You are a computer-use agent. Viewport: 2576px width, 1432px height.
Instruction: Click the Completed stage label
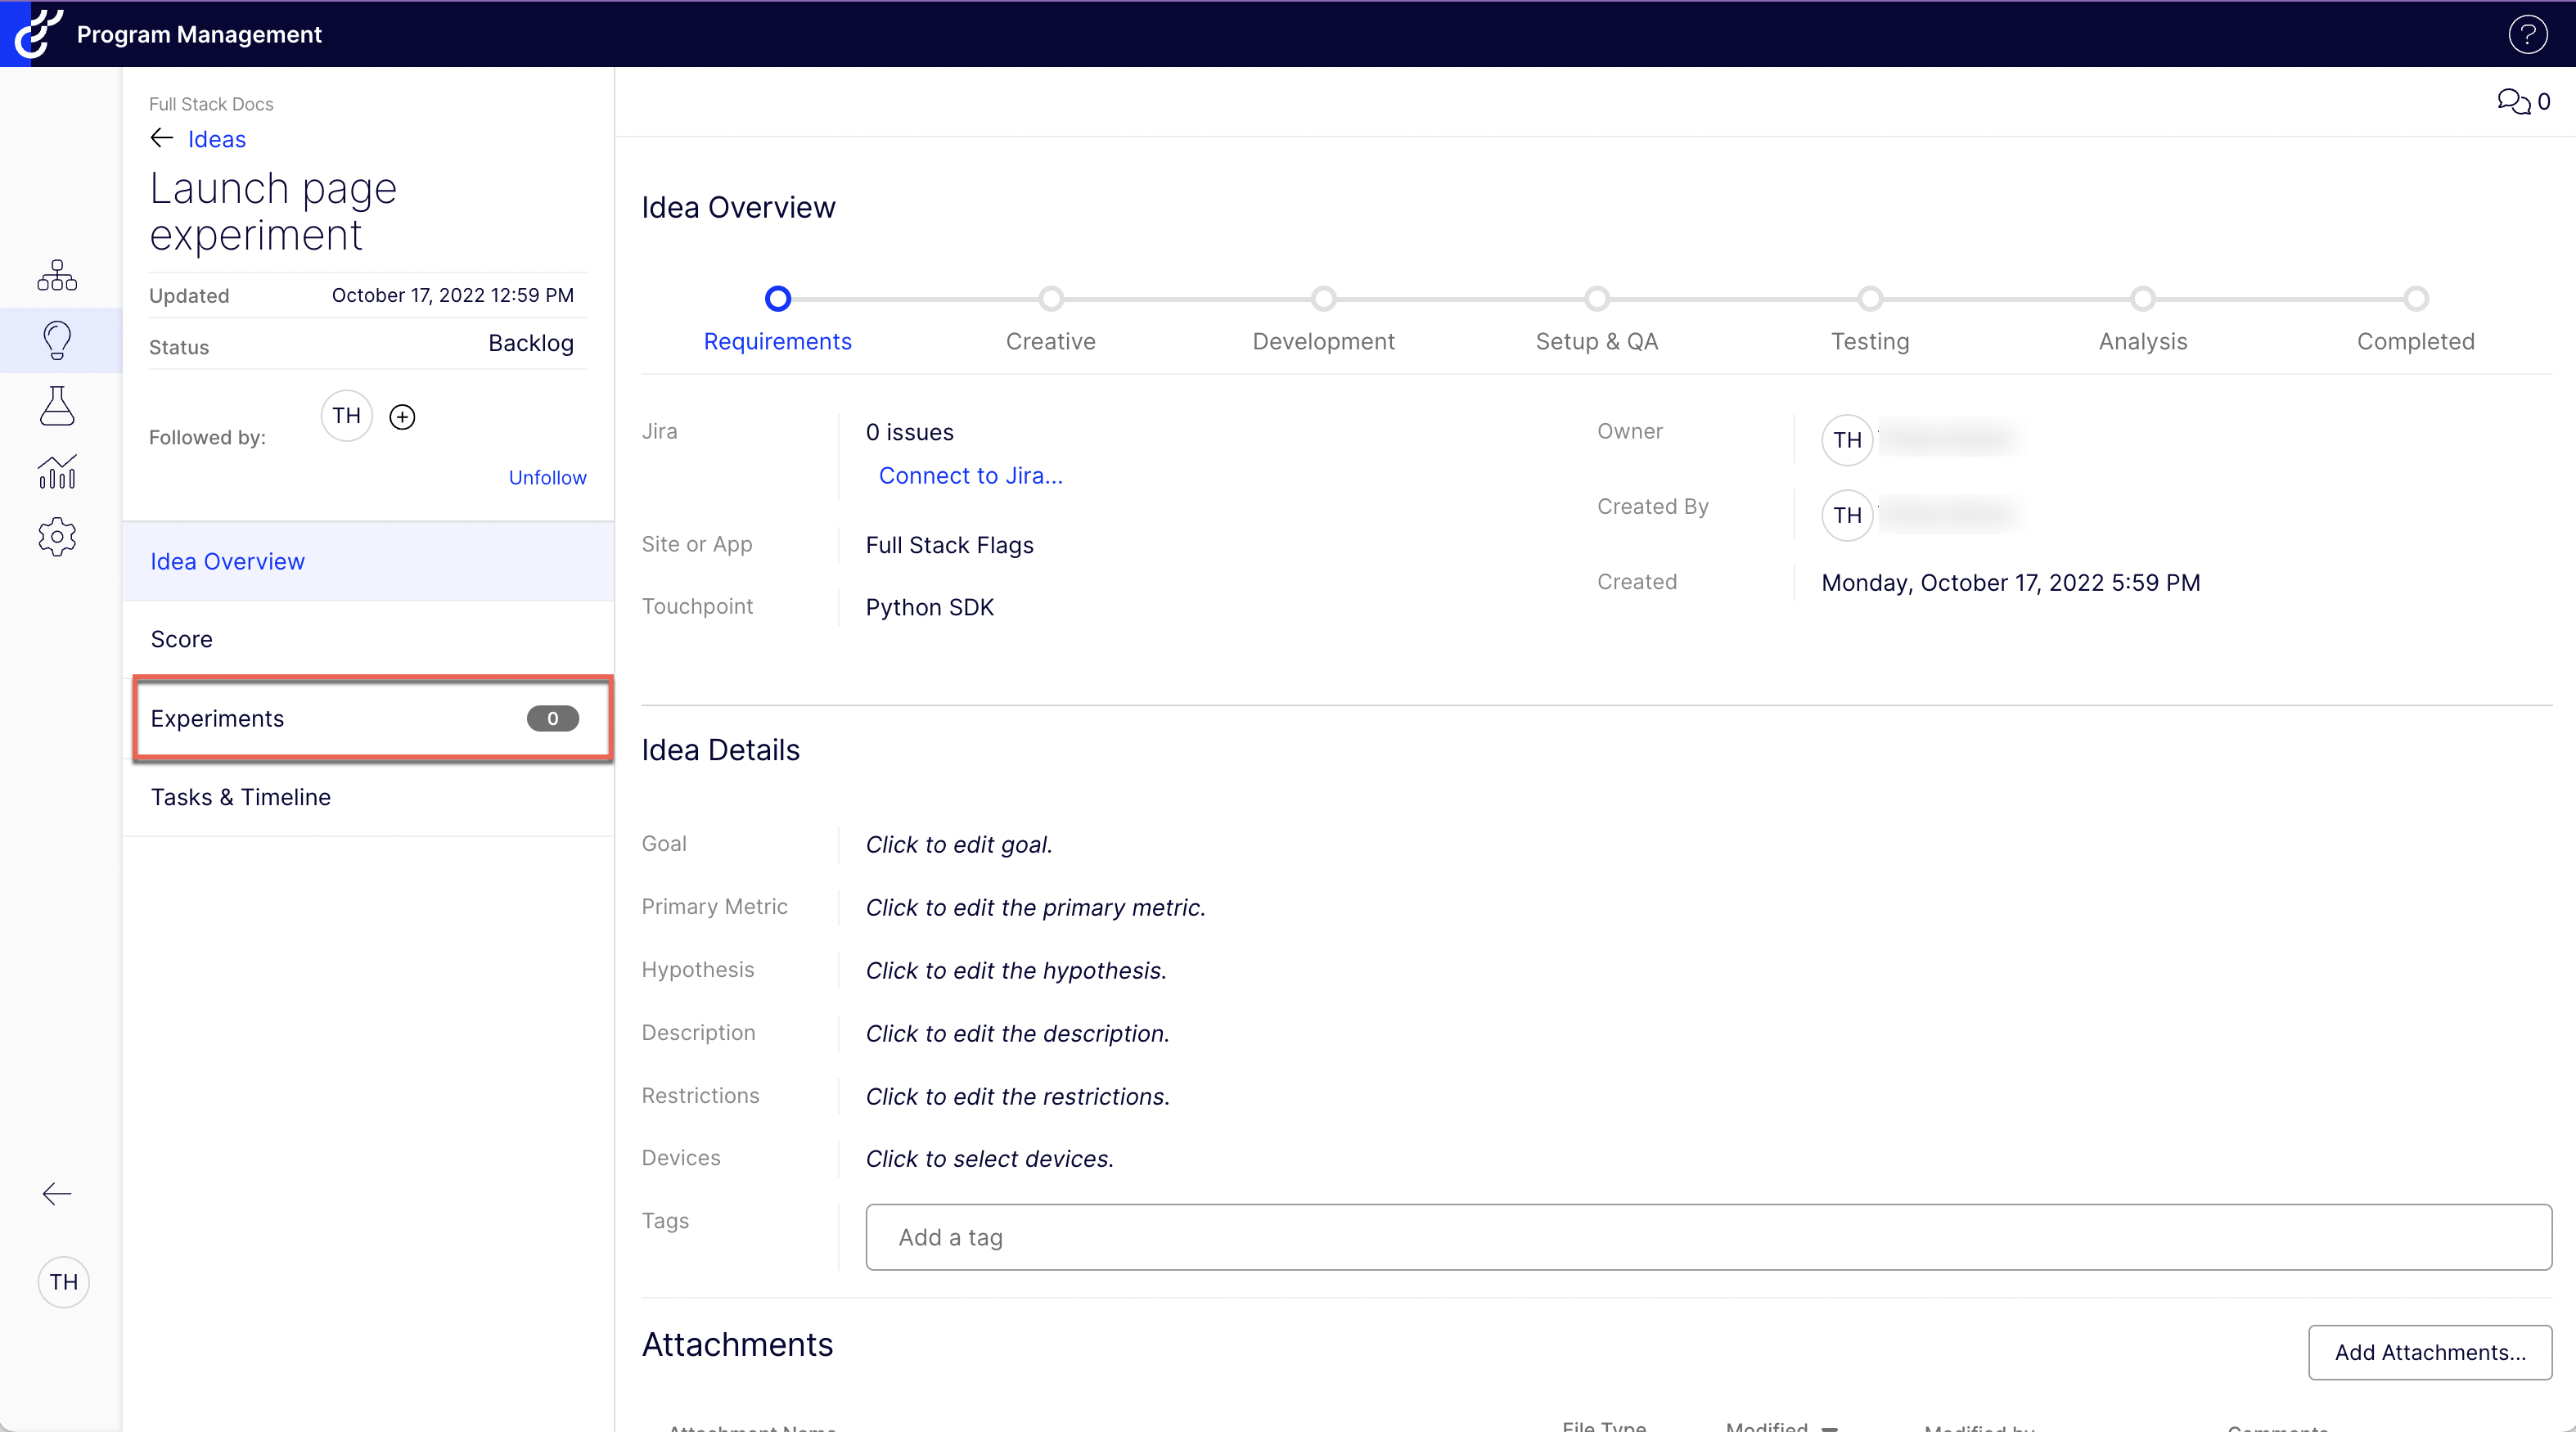pos(2415,341)
